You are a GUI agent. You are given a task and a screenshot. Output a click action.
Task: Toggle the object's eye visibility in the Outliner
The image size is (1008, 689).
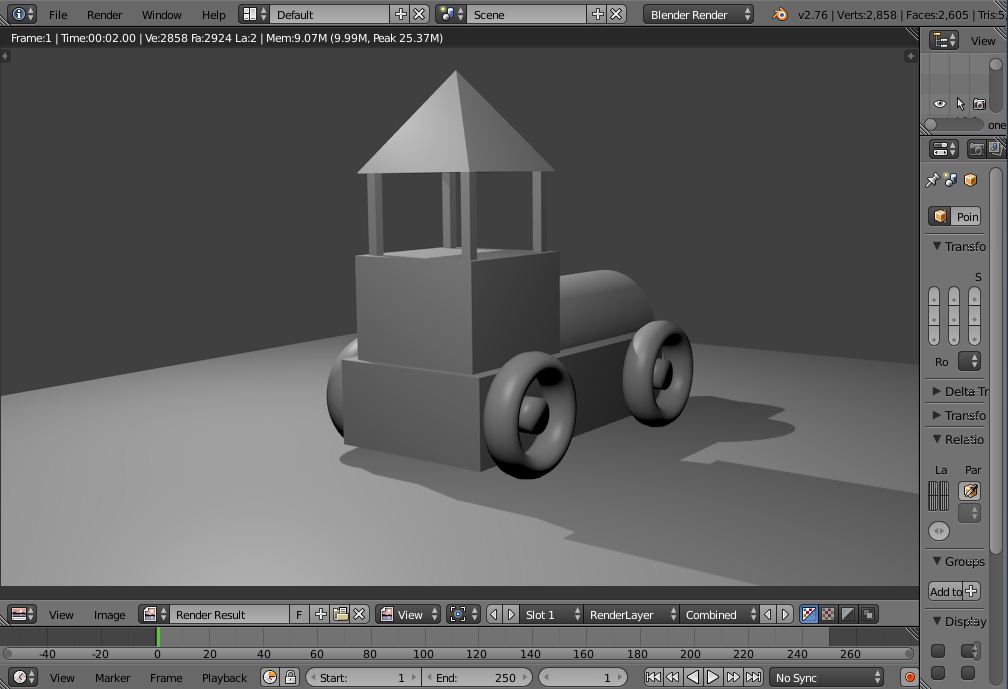(x=940, y=104)
